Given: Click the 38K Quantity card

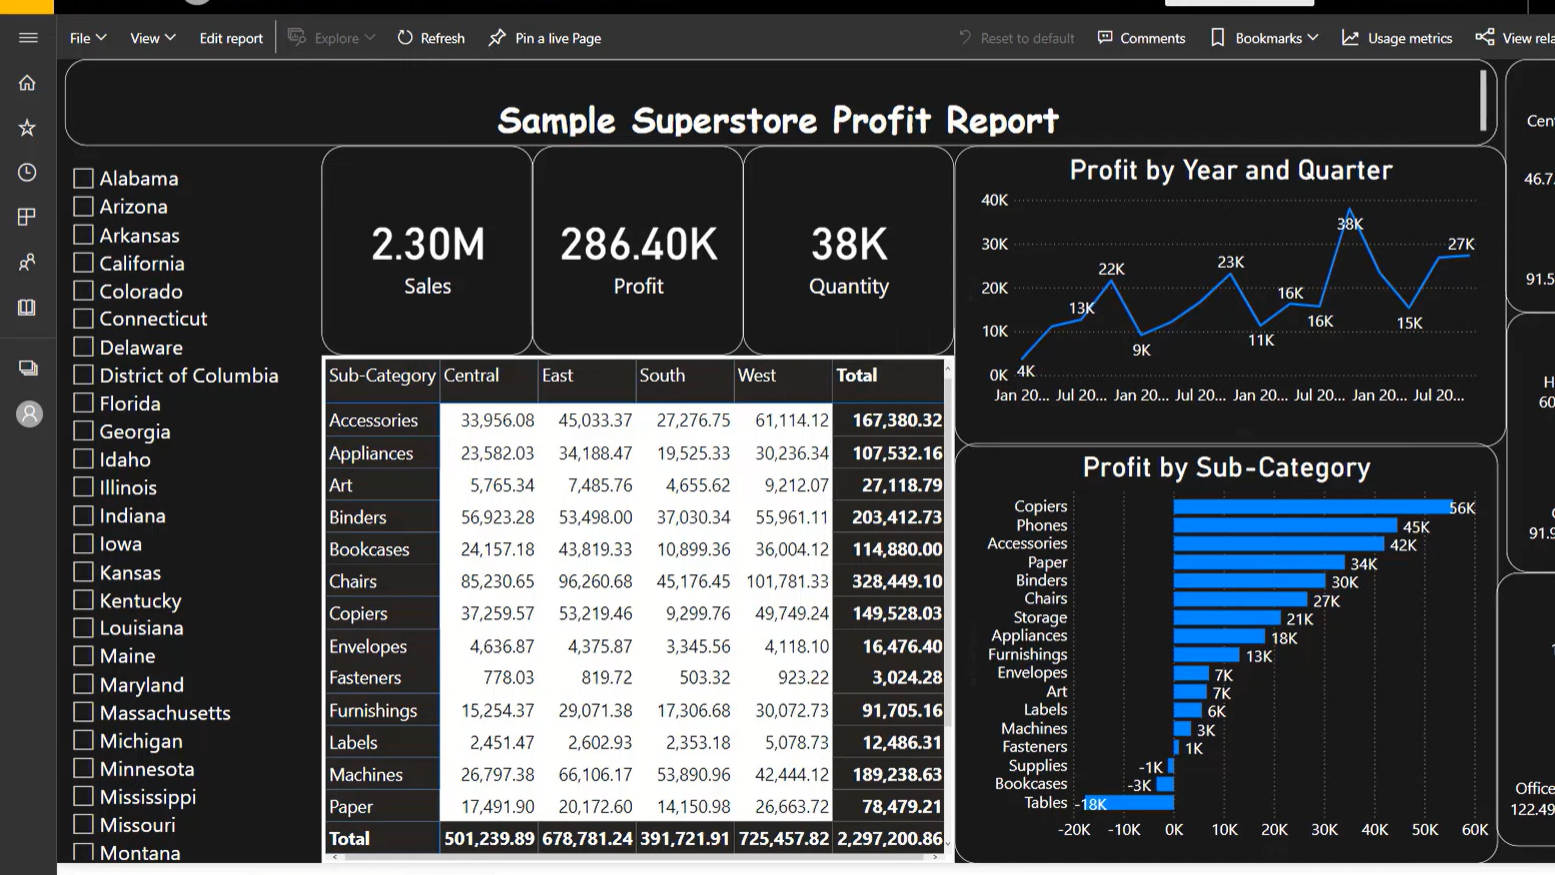Looking at the screenshot, I should click(x=849, y=251).
